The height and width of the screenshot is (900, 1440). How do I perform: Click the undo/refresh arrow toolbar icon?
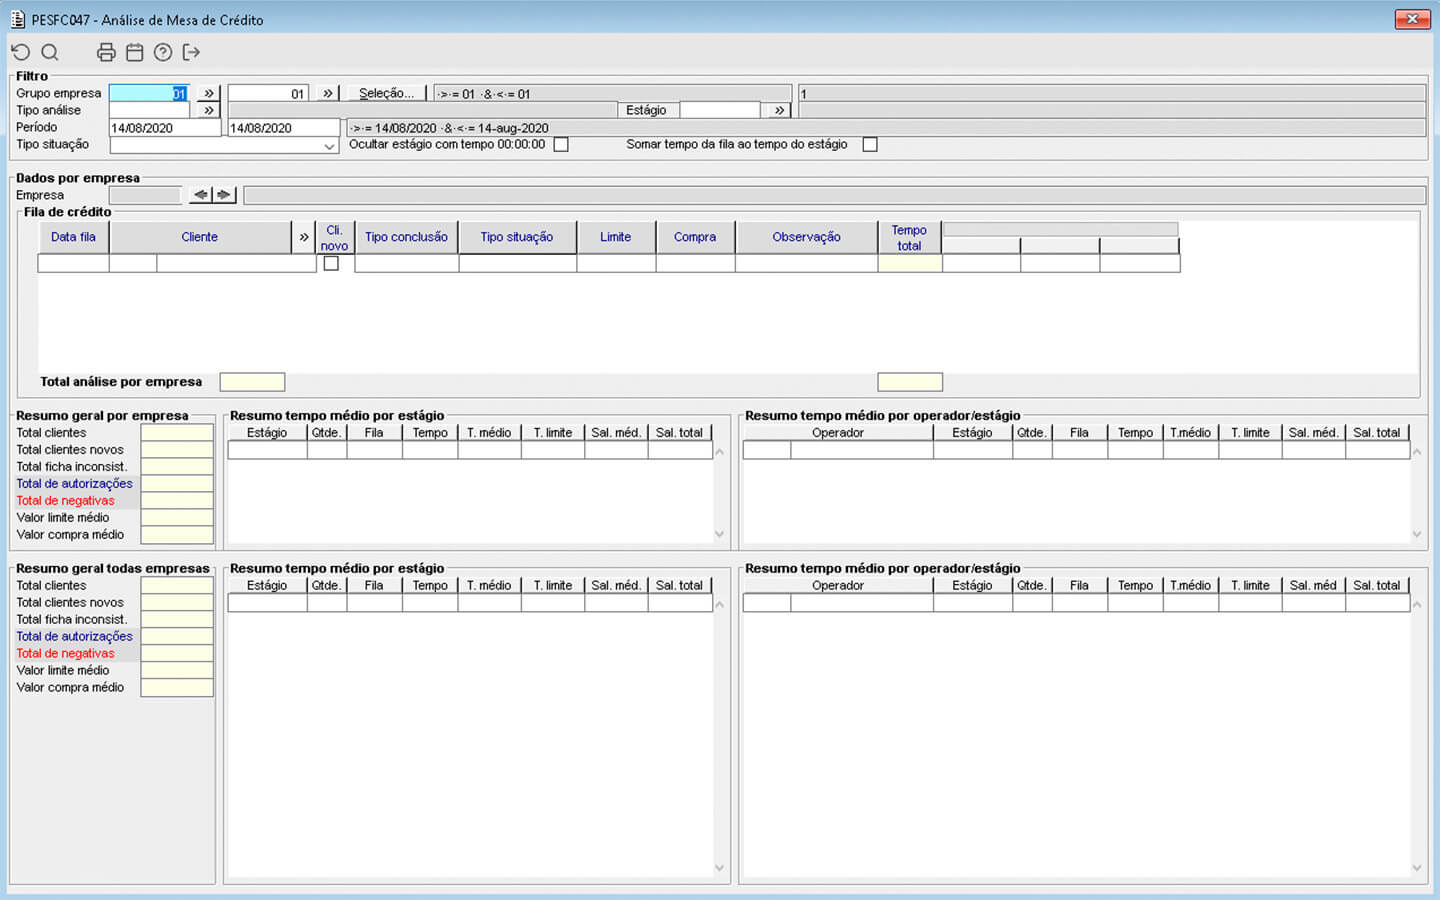pyautogui.click(x=20, y=52)
